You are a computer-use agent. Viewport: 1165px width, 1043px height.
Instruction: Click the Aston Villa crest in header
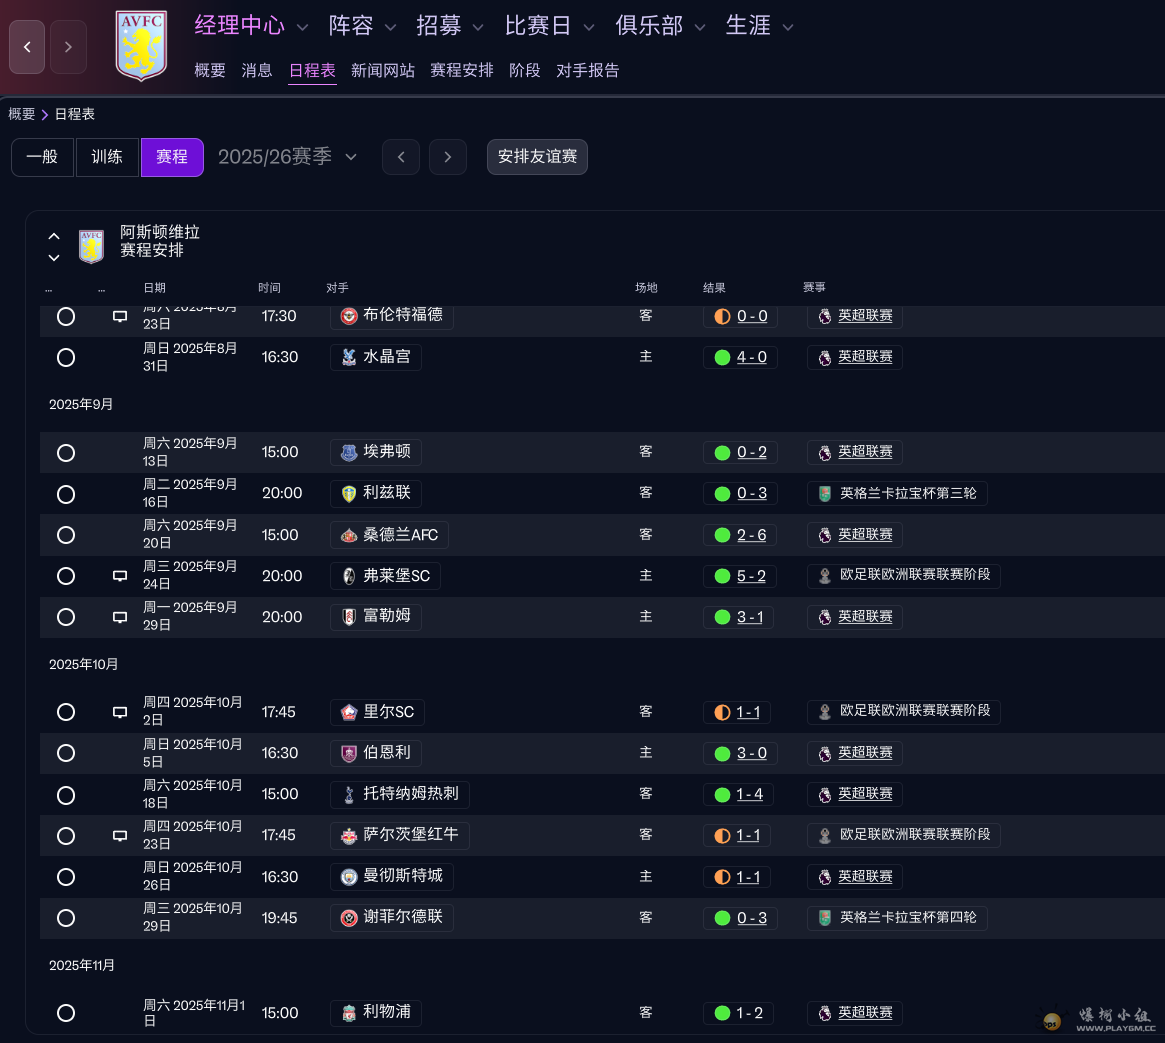pos(141,45)
